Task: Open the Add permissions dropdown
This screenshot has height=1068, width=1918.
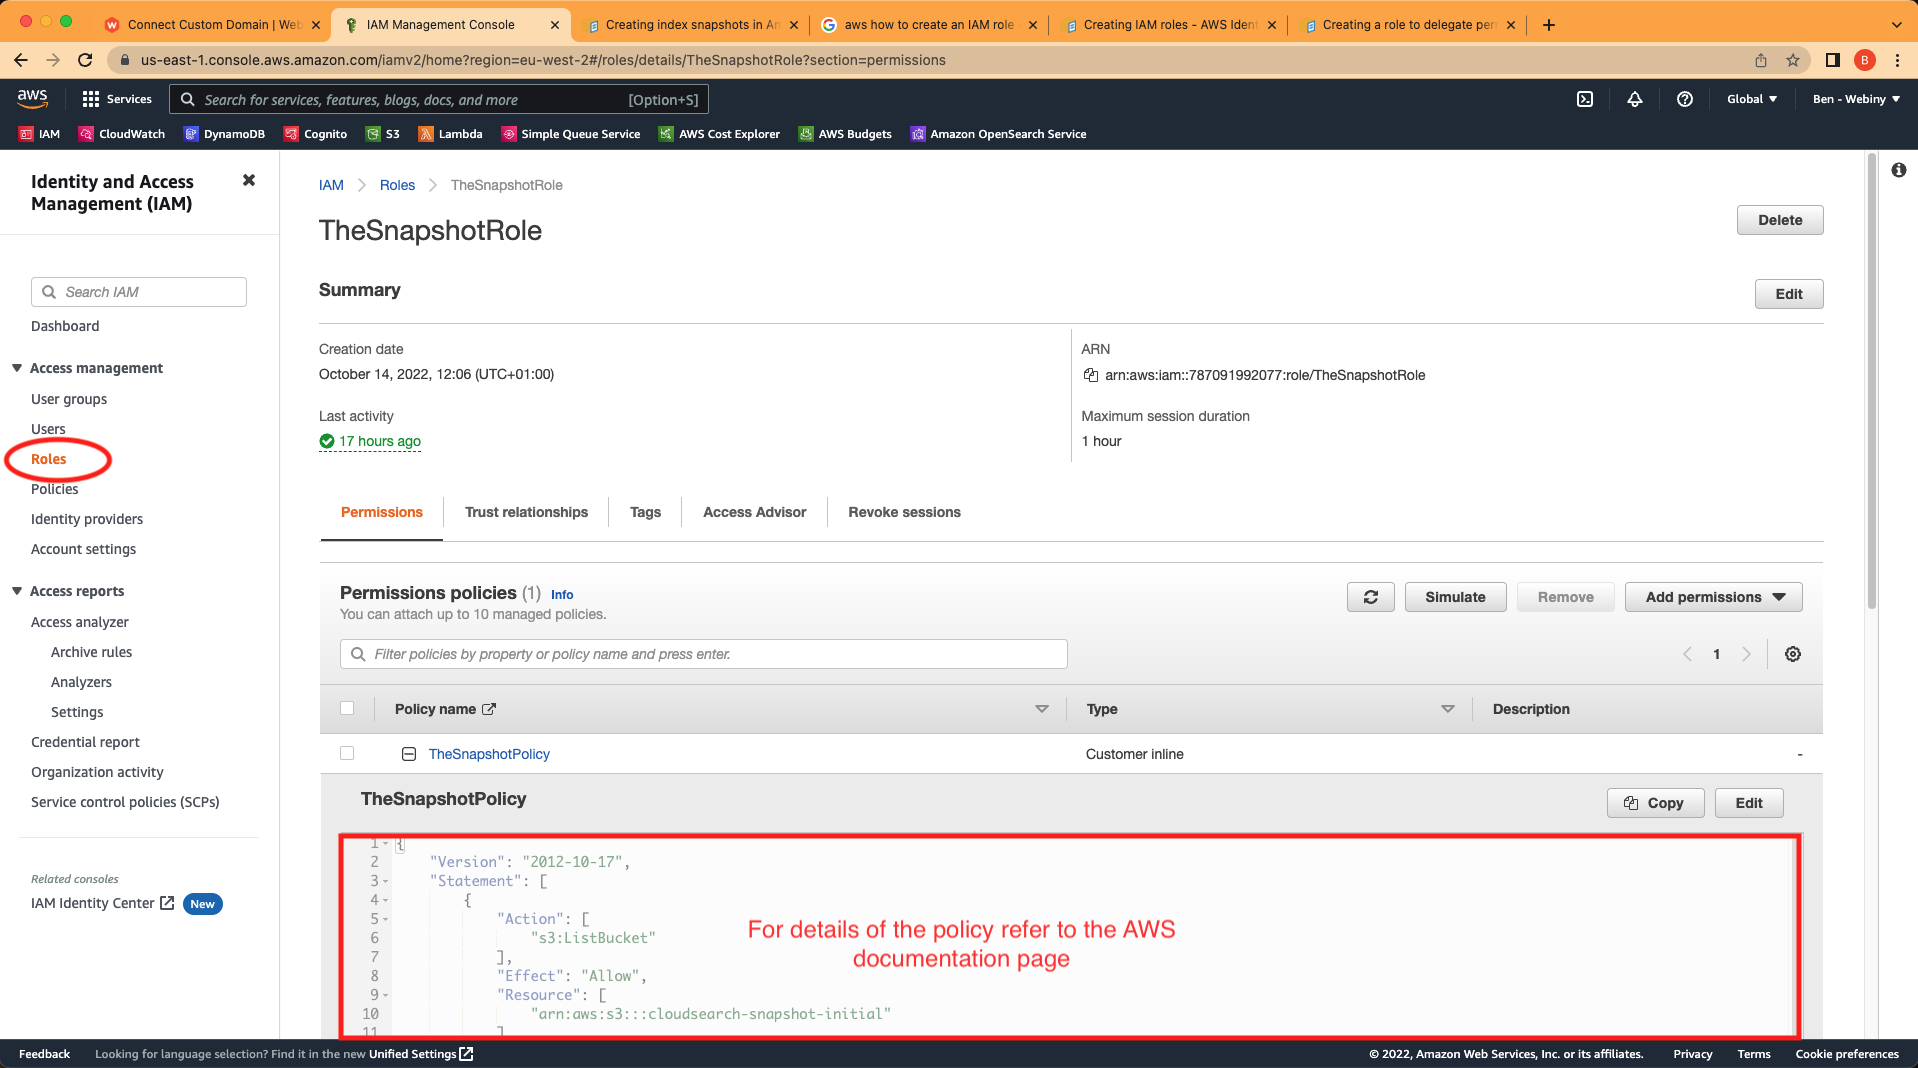Action: pyautogui.click(x=1712, y=597)
